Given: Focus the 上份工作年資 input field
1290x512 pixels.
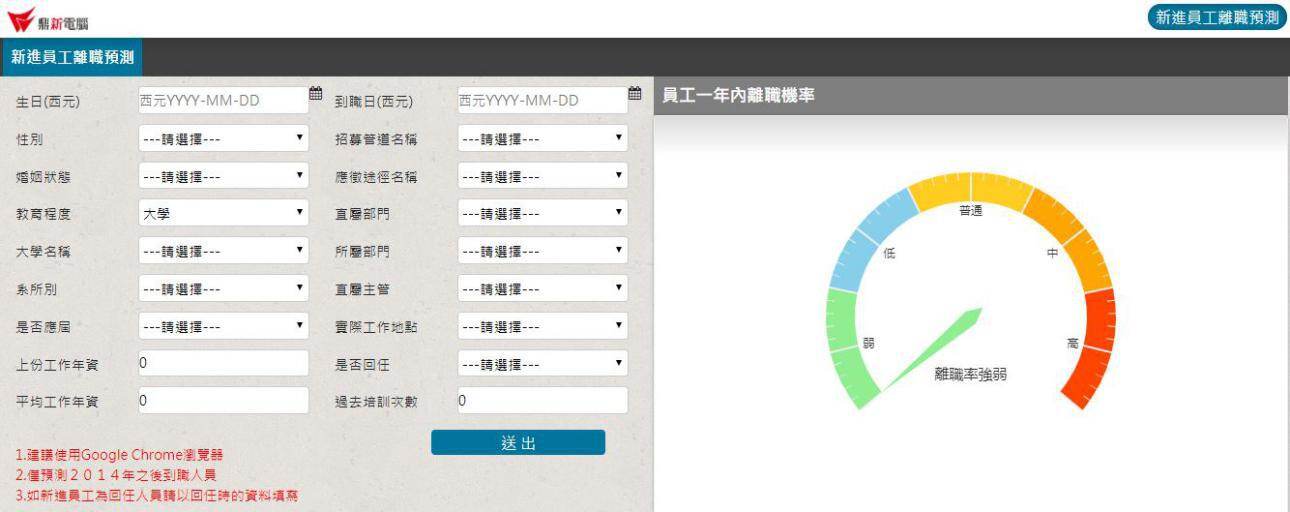Looking at the screenshot, I should coord(223,363).
